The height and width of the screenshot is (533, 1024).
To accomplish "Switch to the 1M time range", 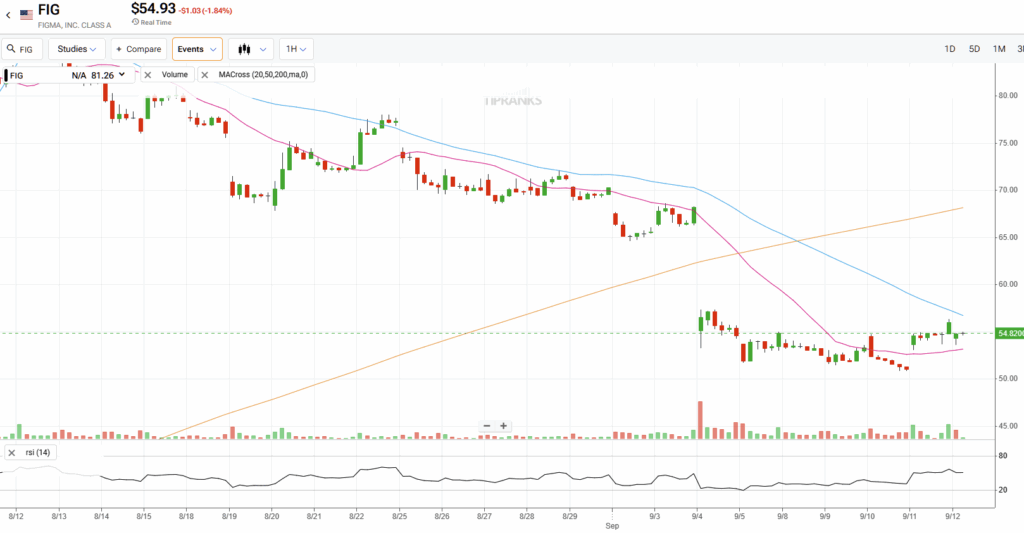I will coord(998,49).
